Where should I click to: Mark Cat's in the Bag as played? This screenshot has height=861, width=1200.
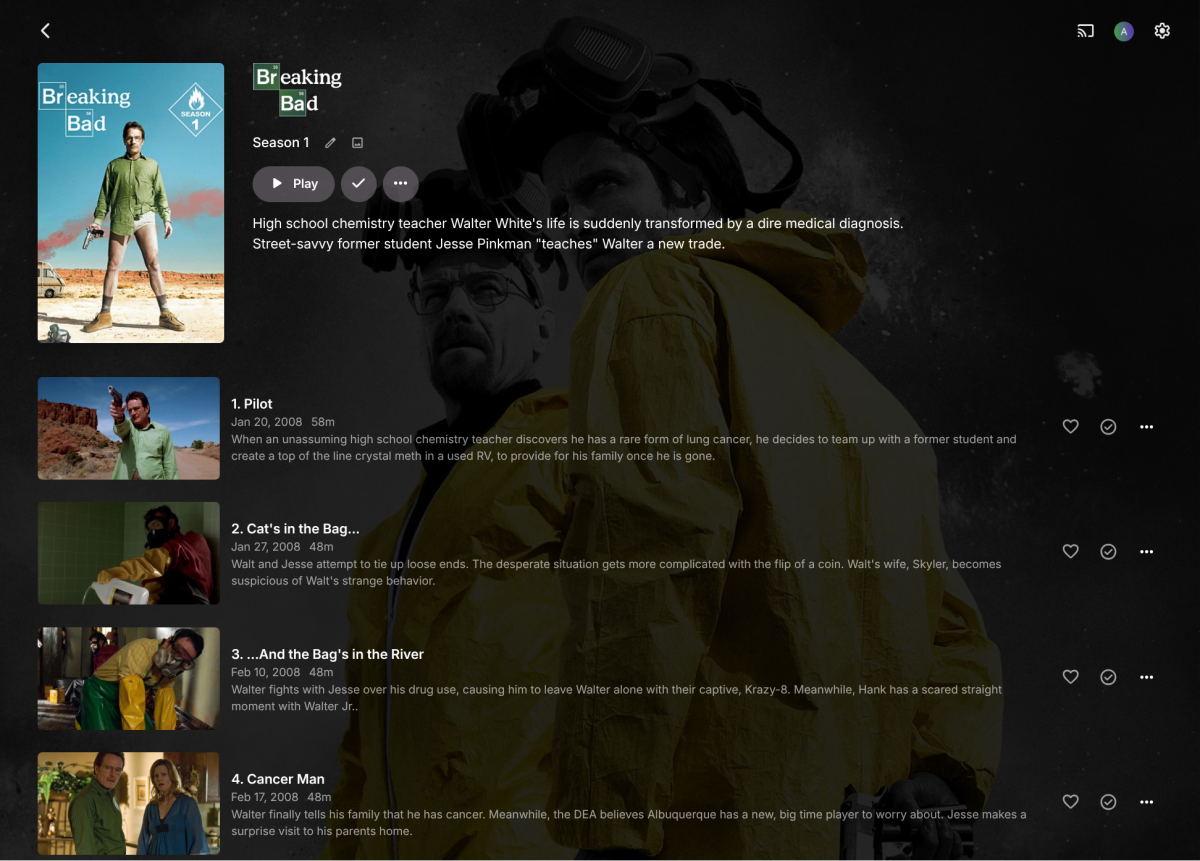click(x=1108, y=551)
